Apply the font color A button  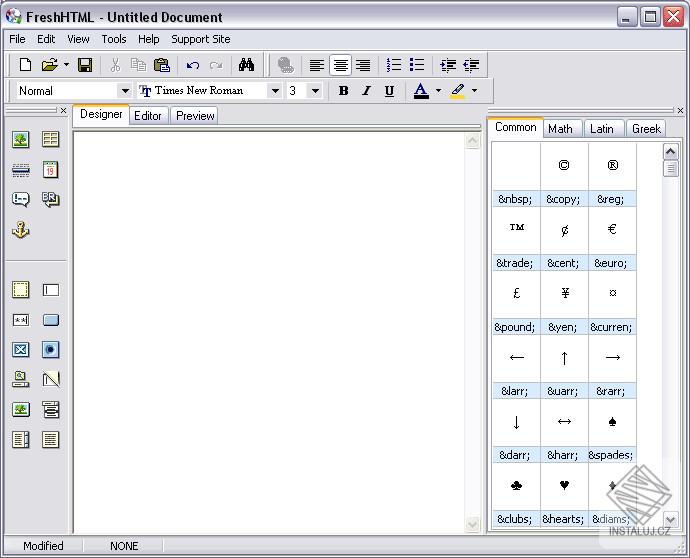coord(421,91)
